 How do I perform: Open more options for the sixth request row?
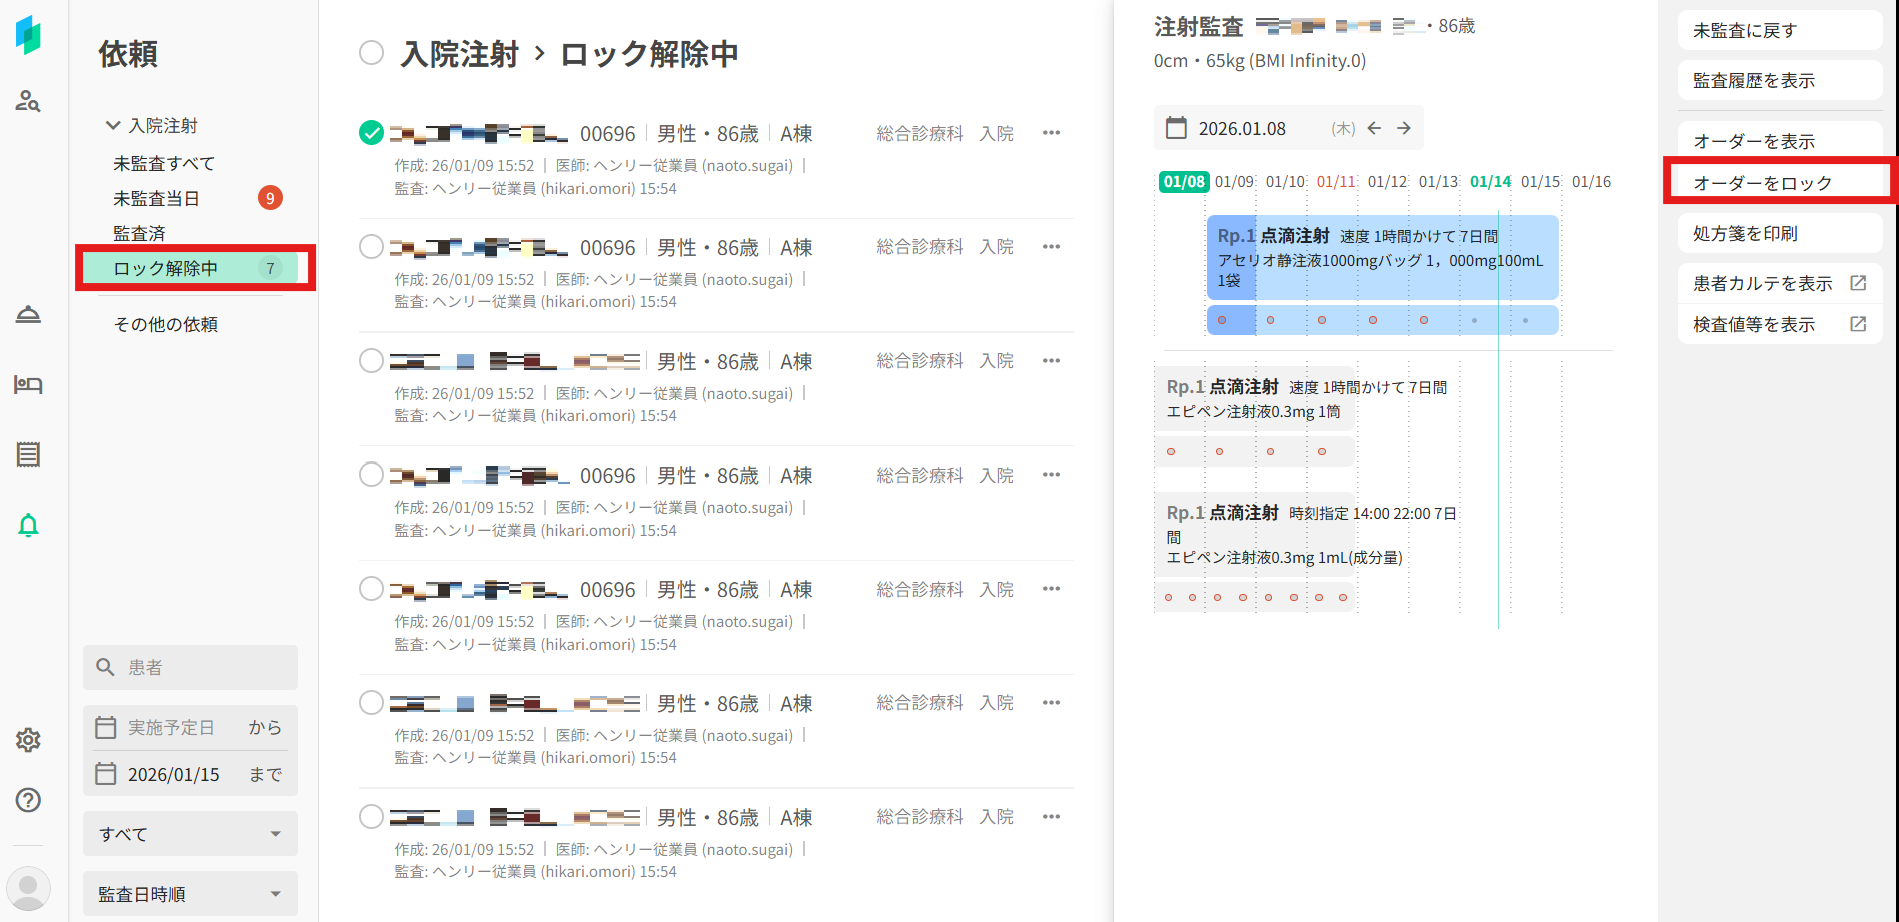[1051, 703]
